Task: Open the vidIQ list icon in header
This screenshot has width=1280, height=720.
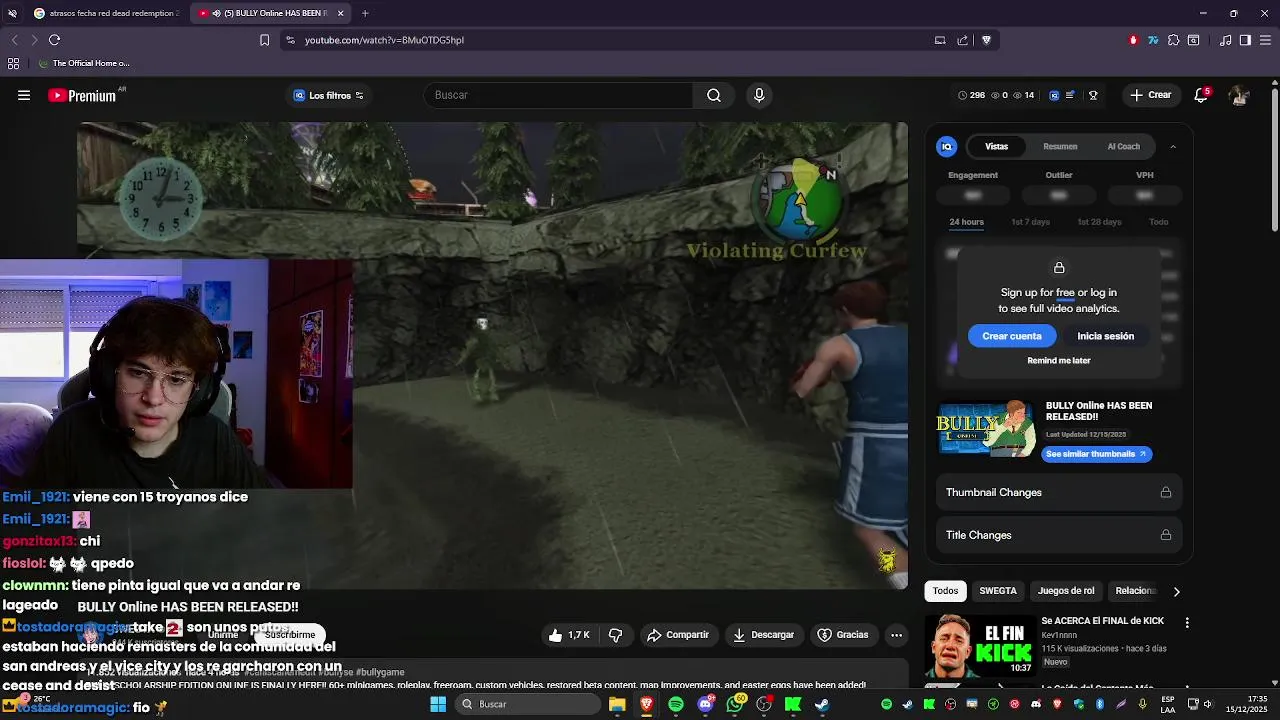Action: [x=1070, y=95]
